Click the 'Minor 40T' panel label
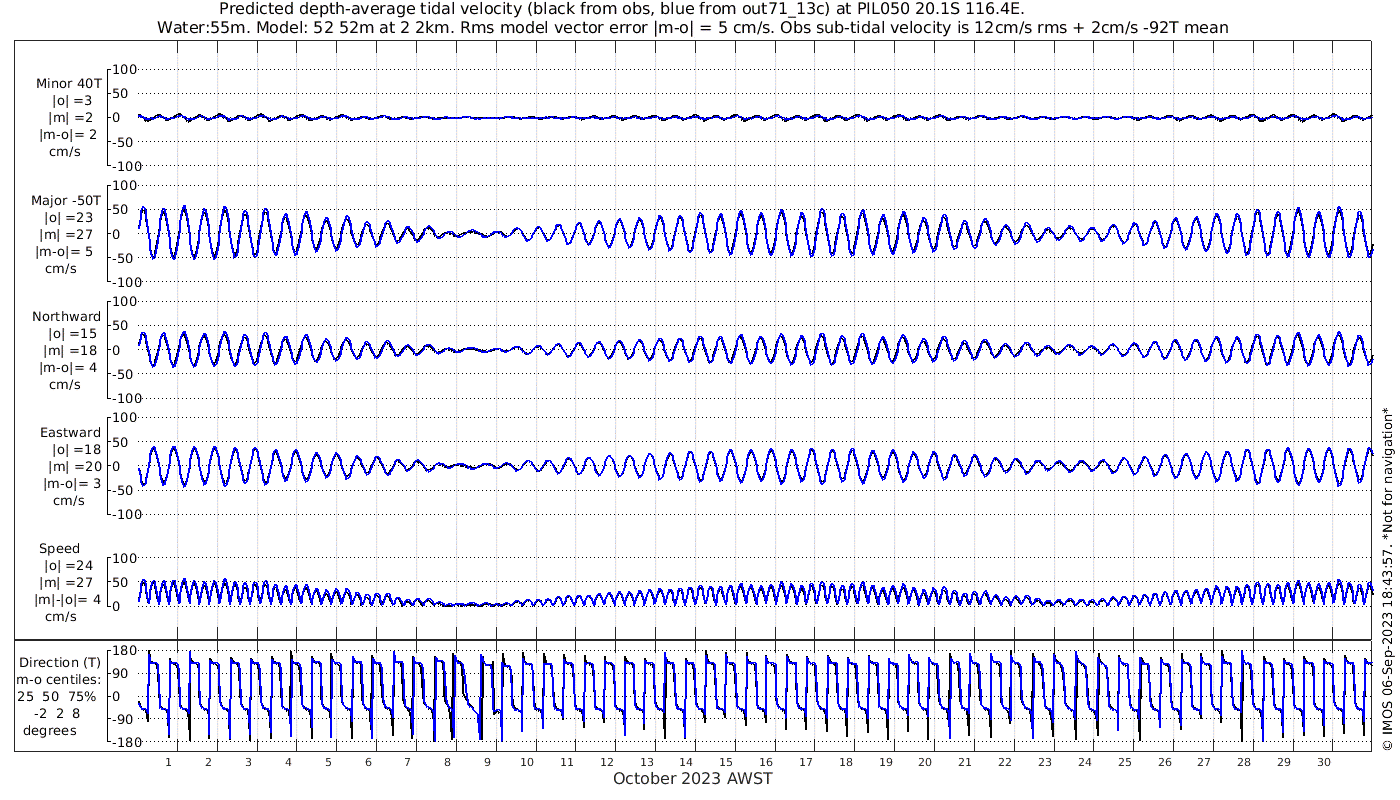The image size is (1400, 800). (68, 84)
